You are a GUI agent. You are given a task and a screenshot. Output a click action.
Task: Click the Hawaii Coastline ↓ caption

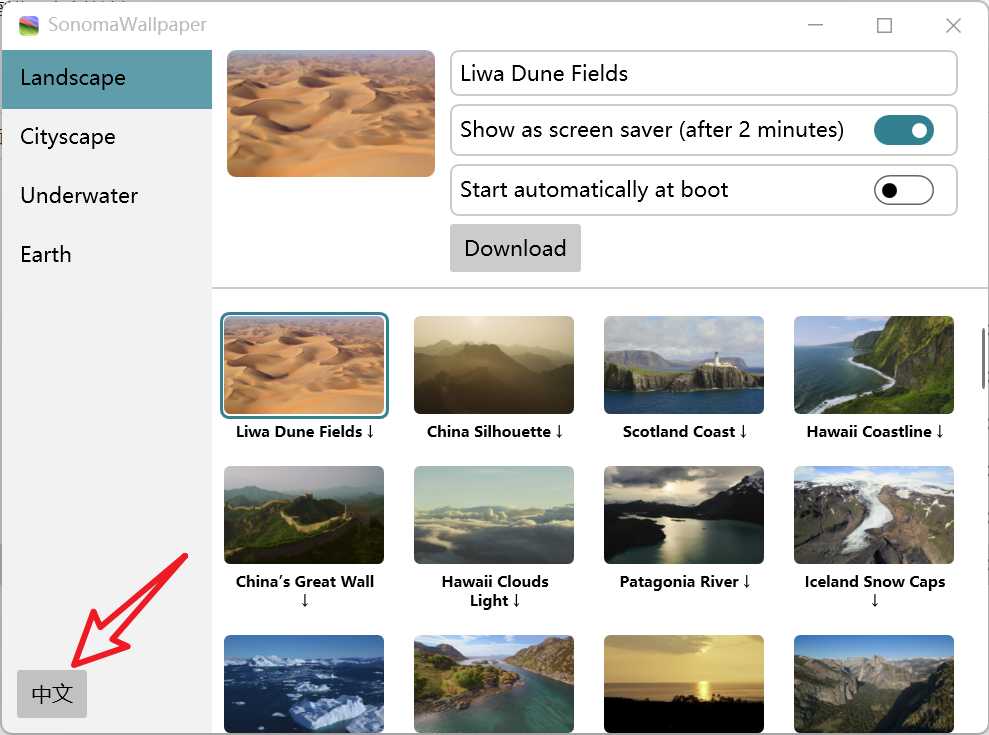875,432
